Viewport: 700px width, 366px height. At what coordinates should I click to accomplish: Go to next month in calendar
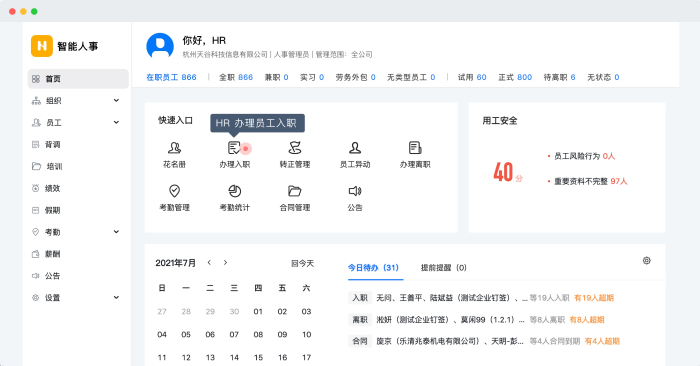225,262
